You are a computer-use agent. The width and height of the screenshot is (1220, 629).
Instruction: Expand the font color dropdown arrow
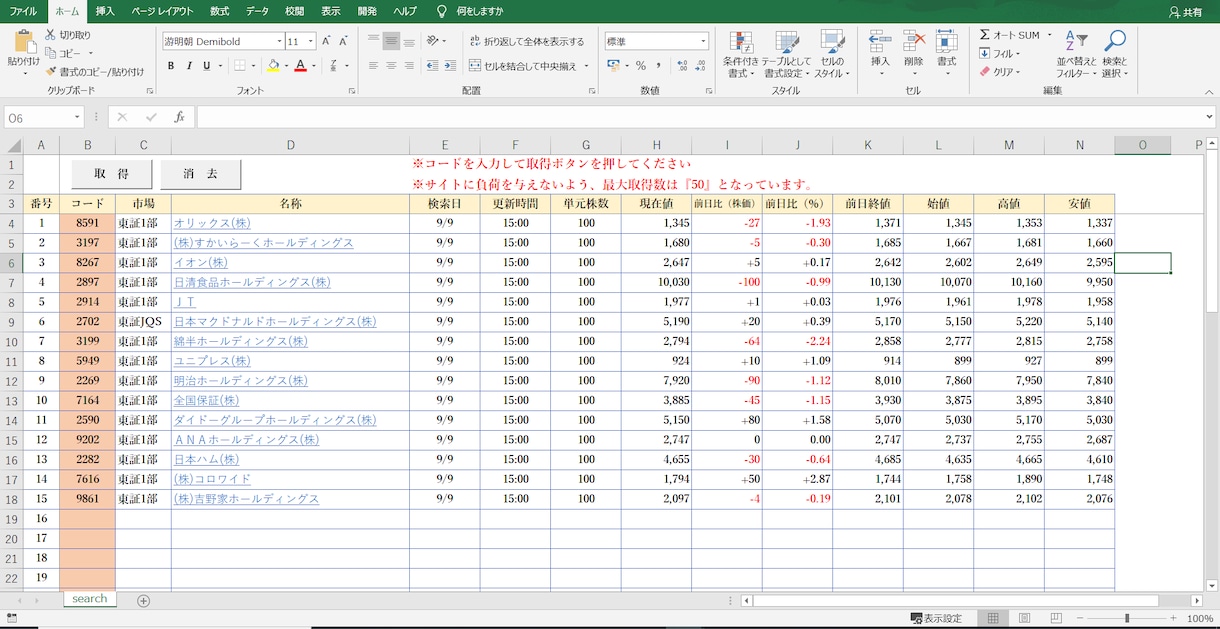pos(312,66)
